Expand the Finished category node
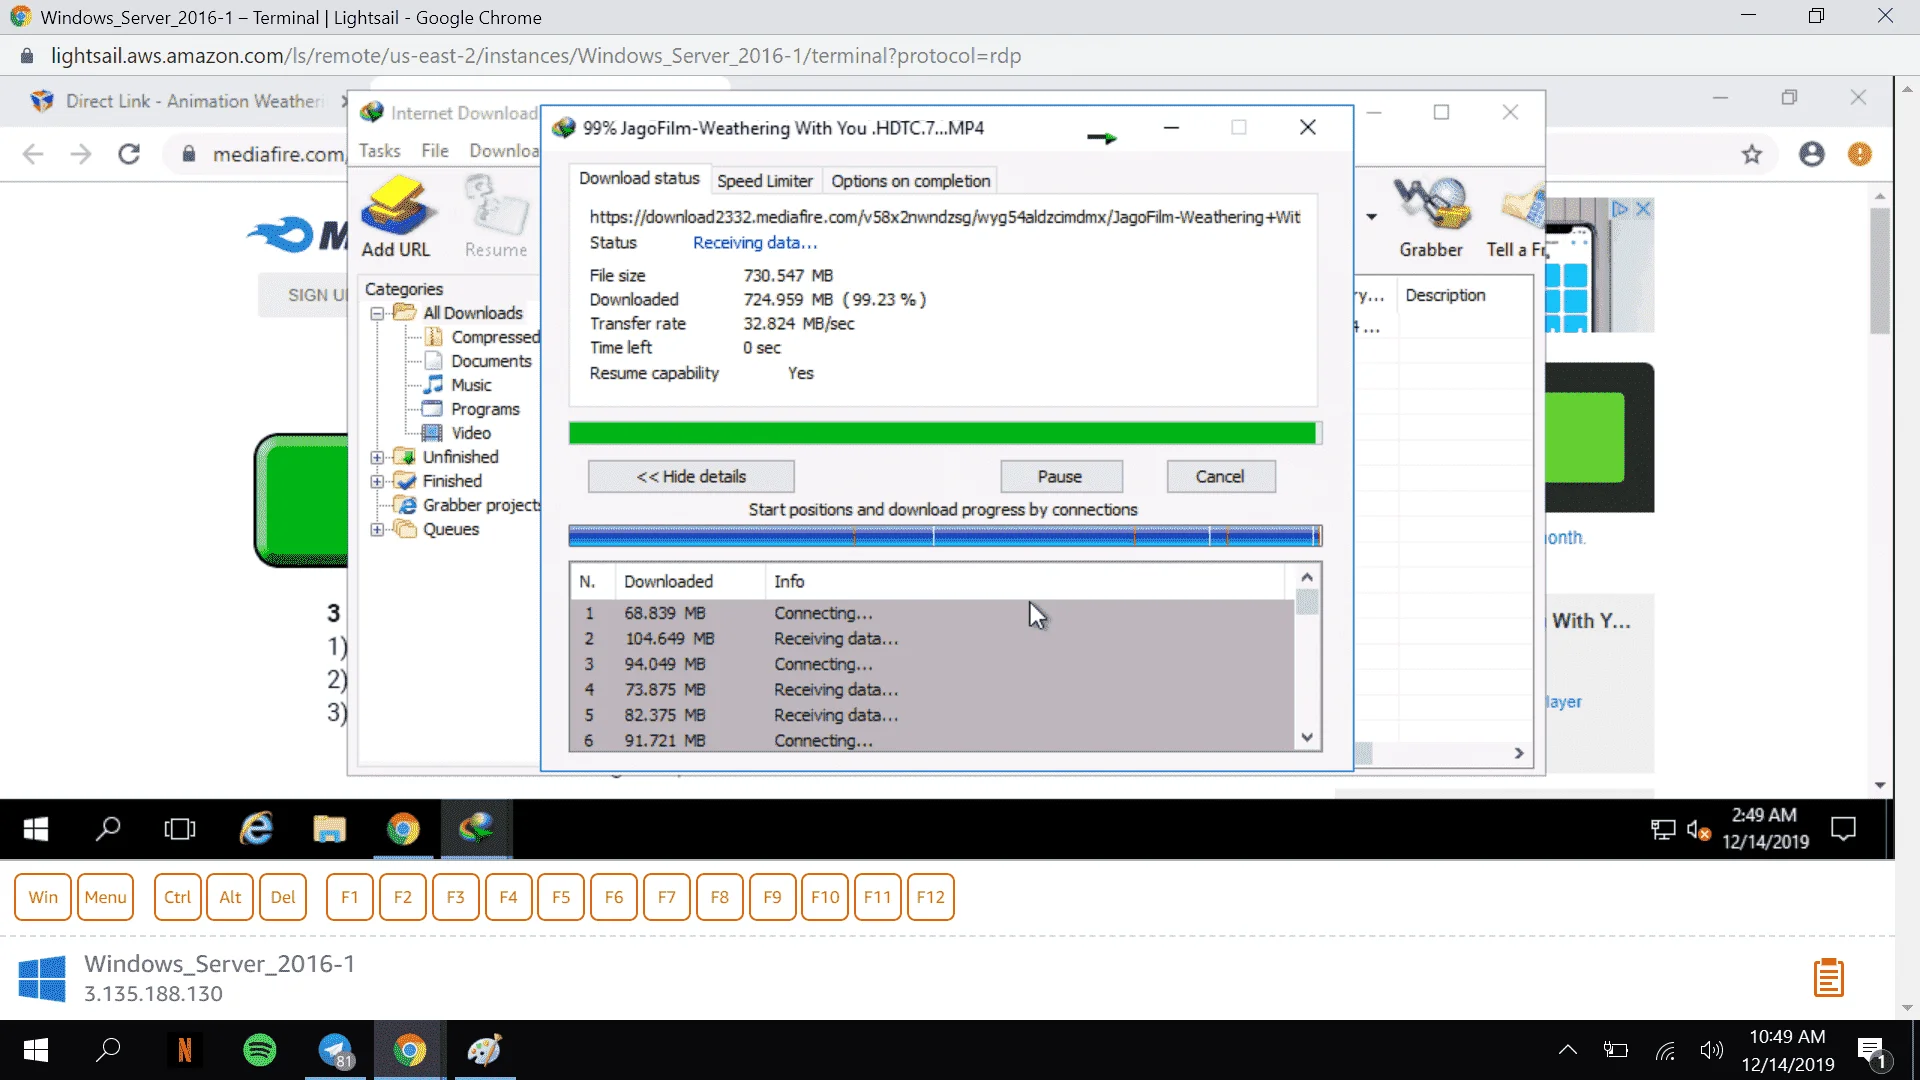The width and height of the screenshot is (1920, 1080). pyautogui.click(x=377, y=482)
